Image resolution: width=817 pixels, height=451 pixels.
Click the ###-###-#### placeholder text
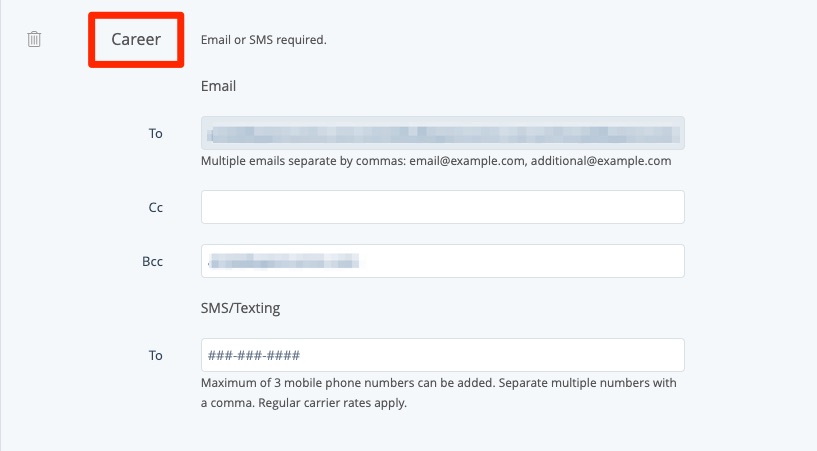[x=254, y=356]
